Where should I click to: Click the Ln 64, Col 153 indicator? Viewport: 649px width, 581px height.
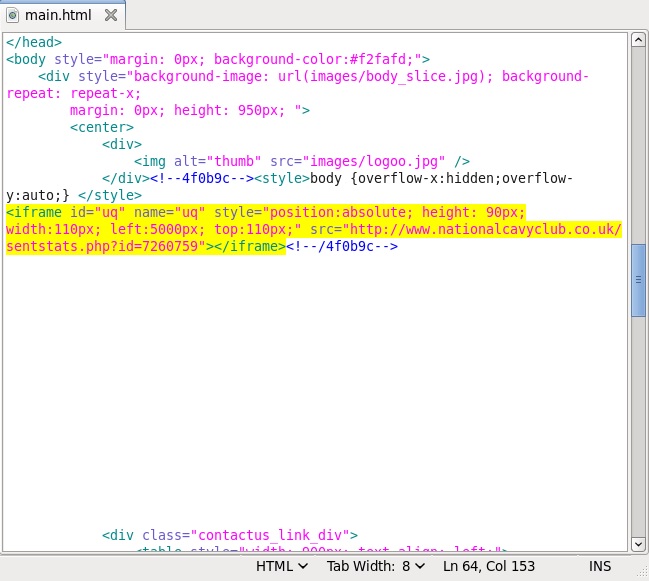pyautogui.click(x=488, y=566)
